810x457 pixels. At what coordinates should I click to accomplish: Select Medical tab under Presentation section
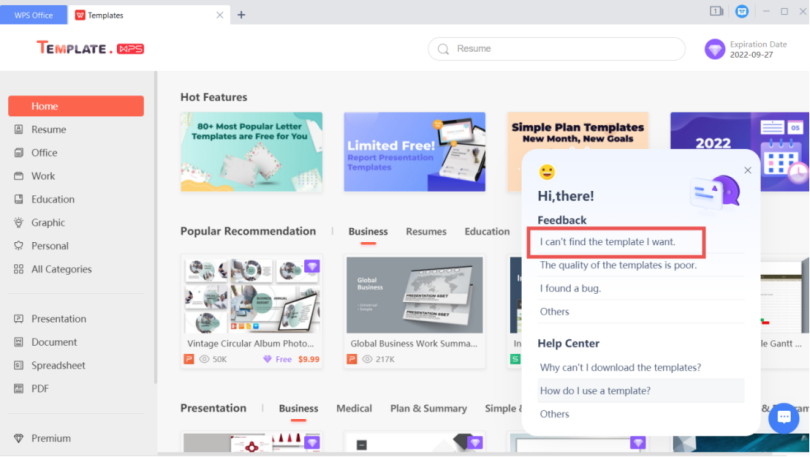(x=354, y=408)
